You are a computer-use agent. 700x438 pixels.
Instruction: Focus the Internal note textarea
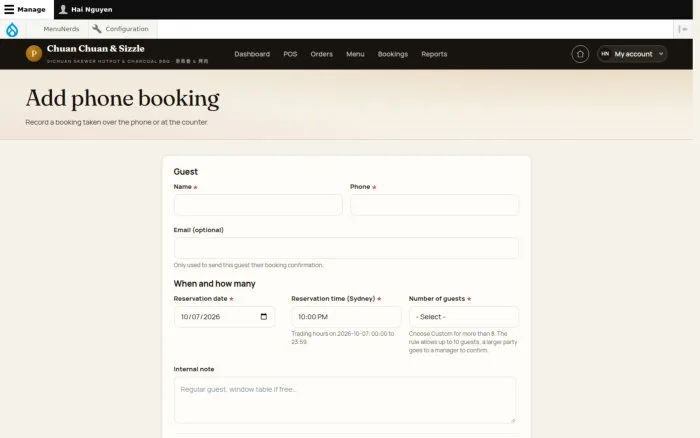click(x=345, y=400)
